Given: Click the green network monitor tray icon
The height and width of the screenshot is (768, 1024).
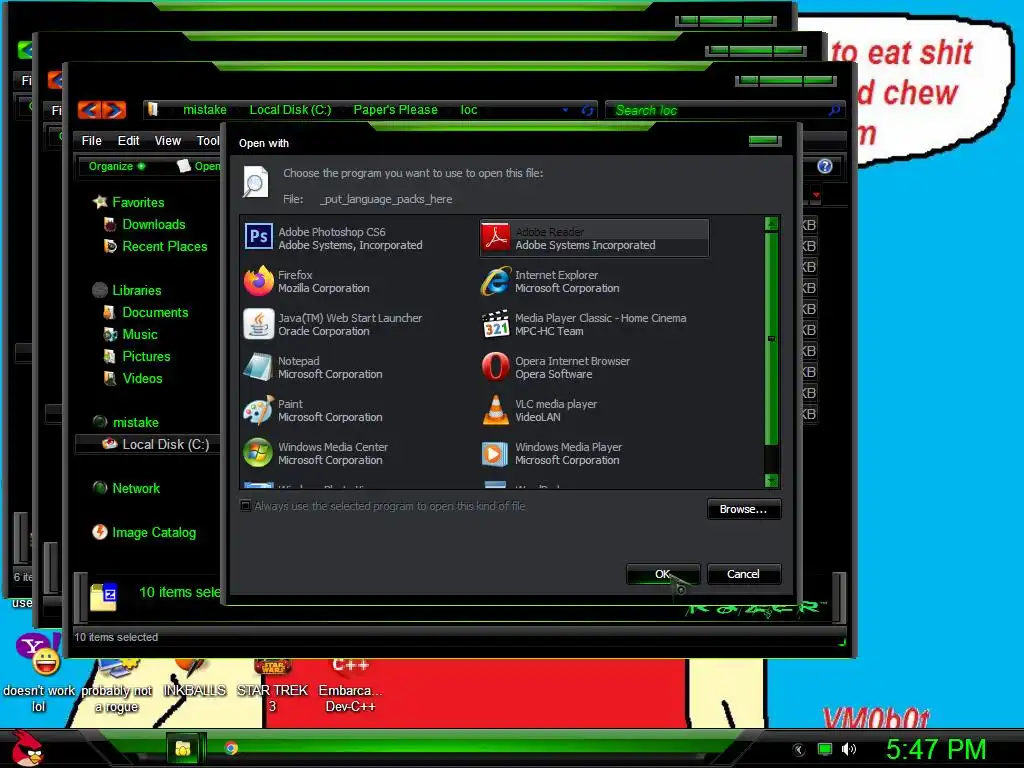Looking at the screenshot, I should 825,749.
